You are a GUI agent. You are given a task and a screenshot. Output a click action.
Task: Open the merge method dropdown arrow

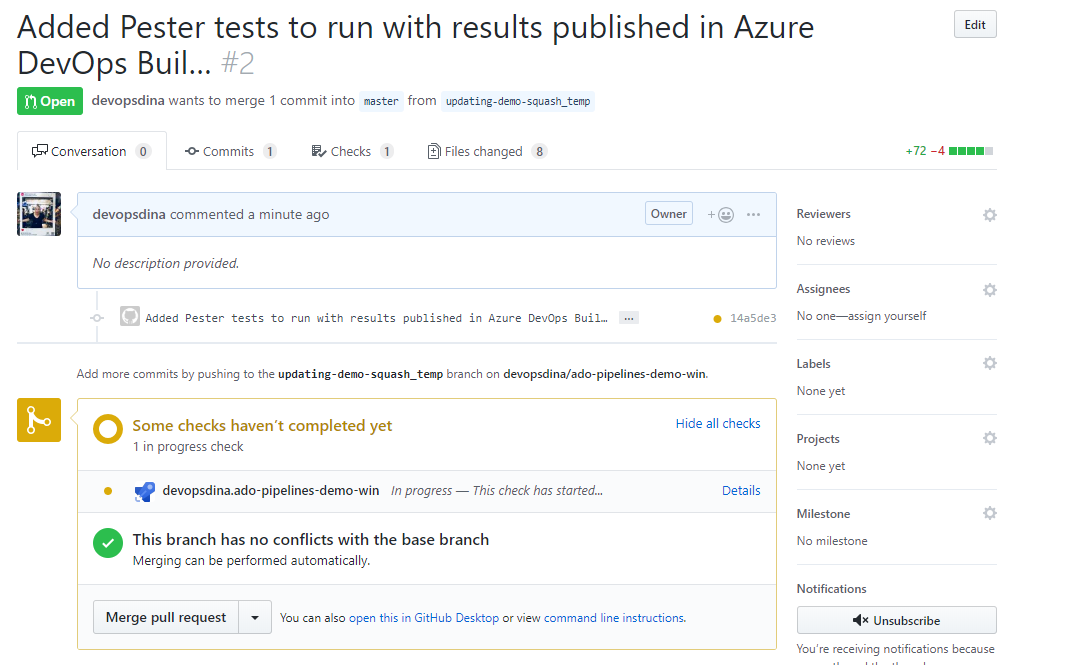point(255,617)
